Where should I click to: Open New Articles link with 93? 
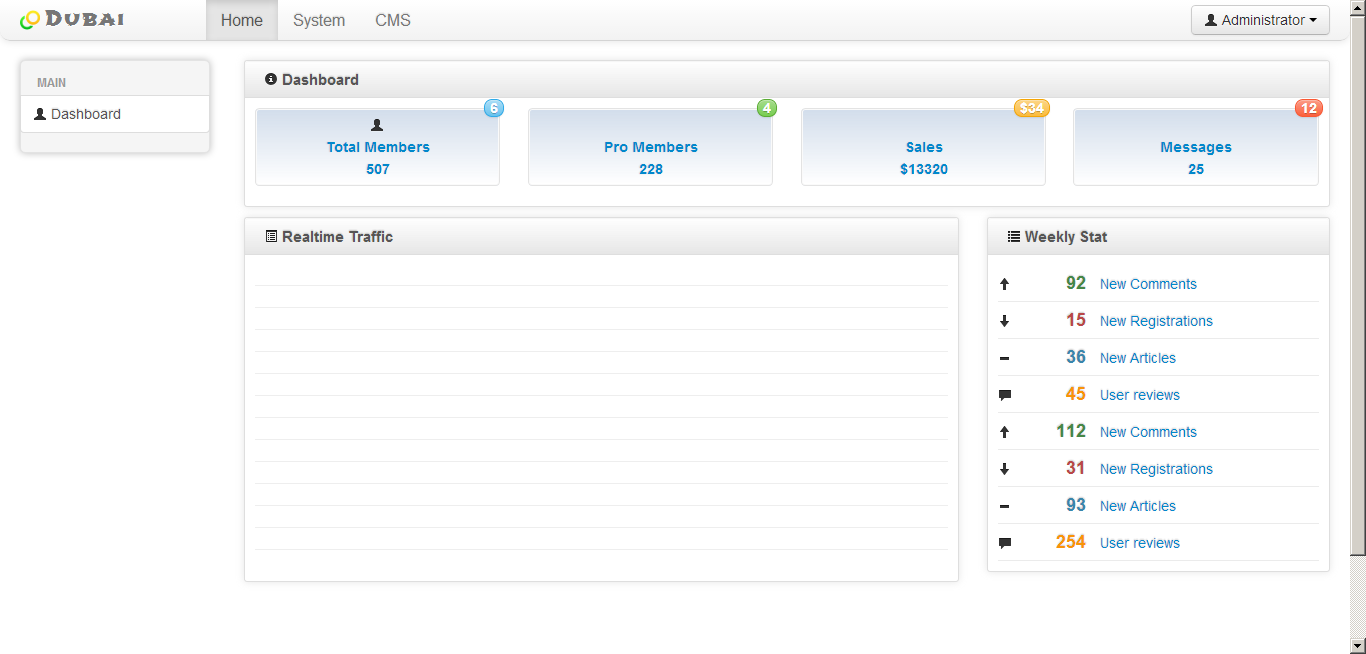click(1138, 506)
